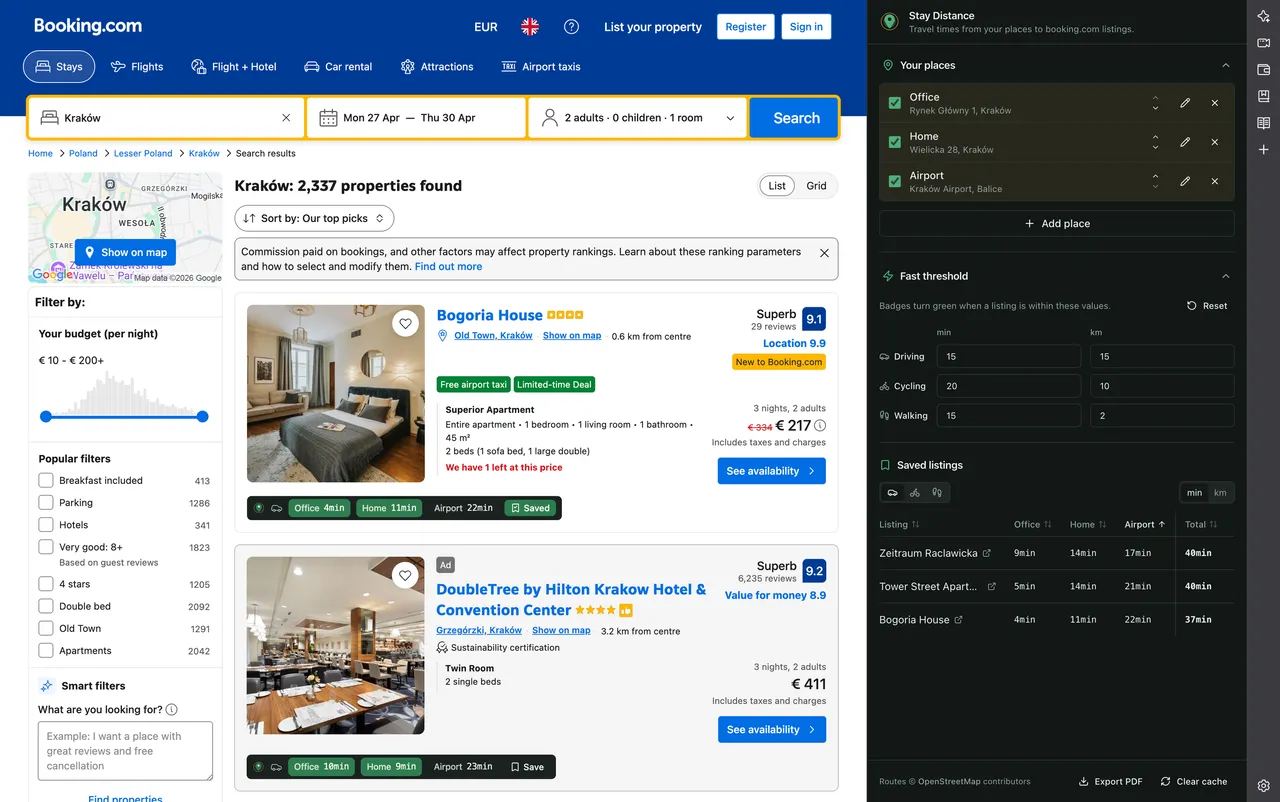Tick the Breakfast included filter
The height and width of the screenshot is (802, 1280).
tap(46, 480)
